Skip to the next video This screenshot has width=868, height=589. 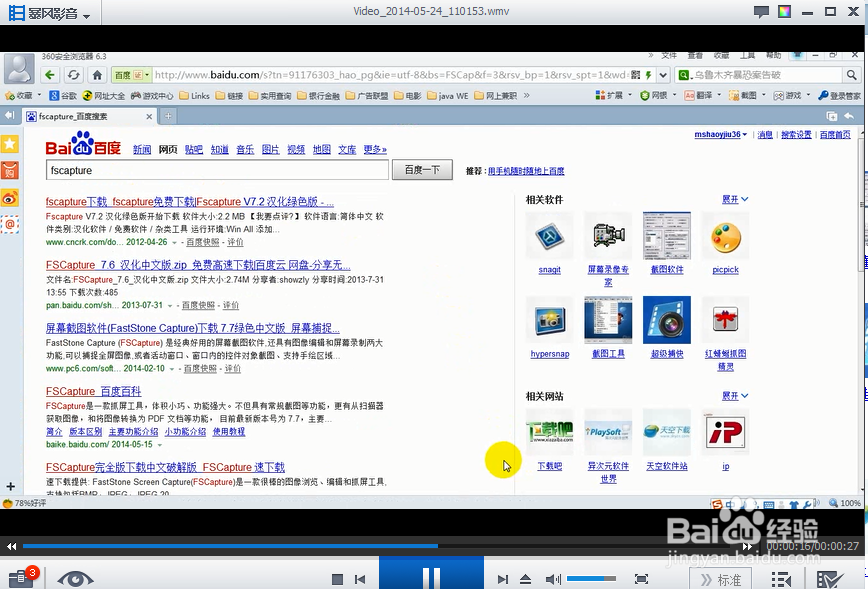(502, 579)
